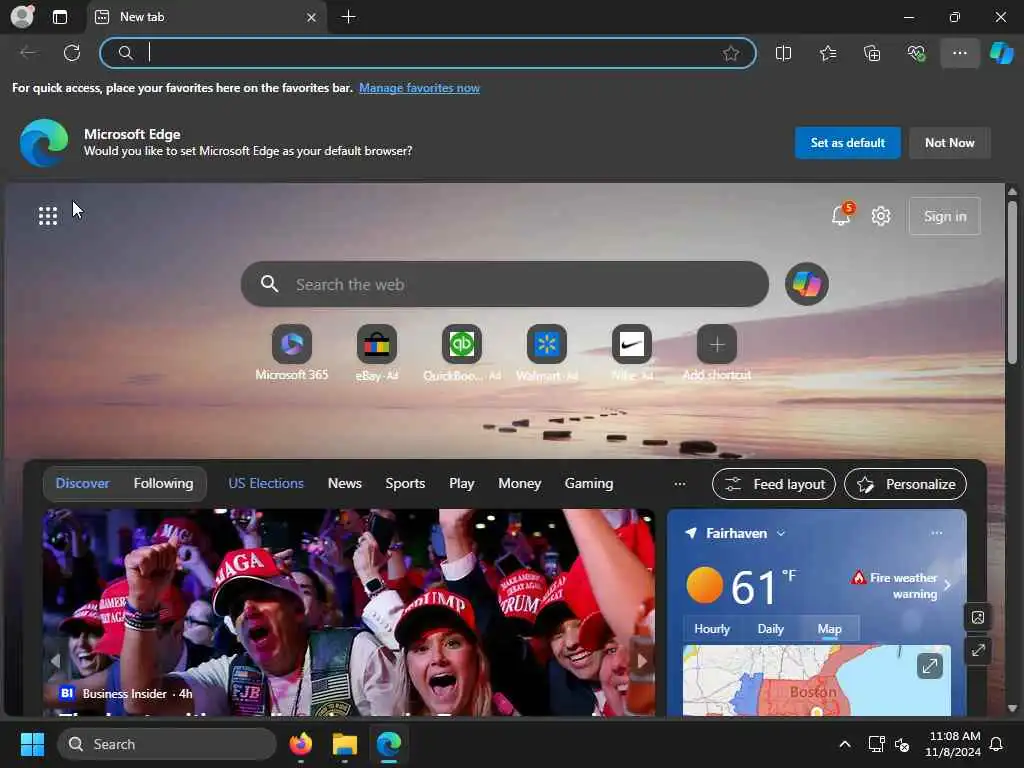Viewport: 1024px width, 768px height.
Task: Expand the weather map view
Action: click(x=929, y=666)
